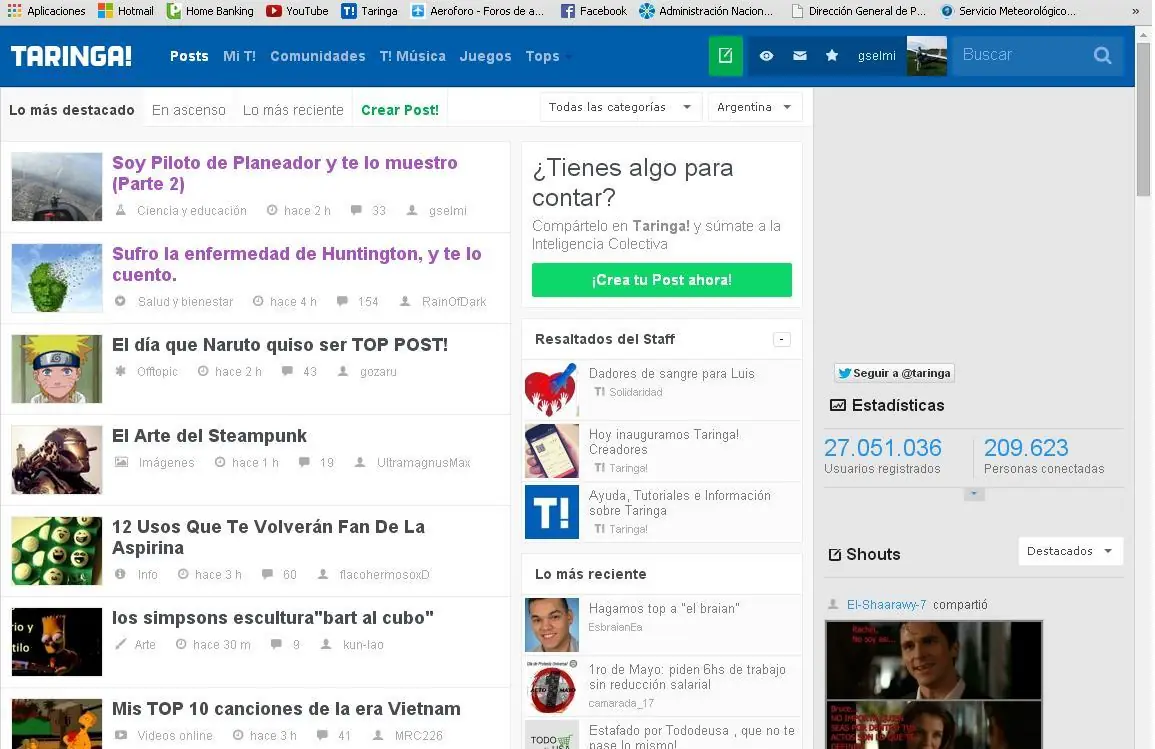Screen dimensions: 1155x749
Task: Open Comunidades menu
Action: [x=317, y=56]
